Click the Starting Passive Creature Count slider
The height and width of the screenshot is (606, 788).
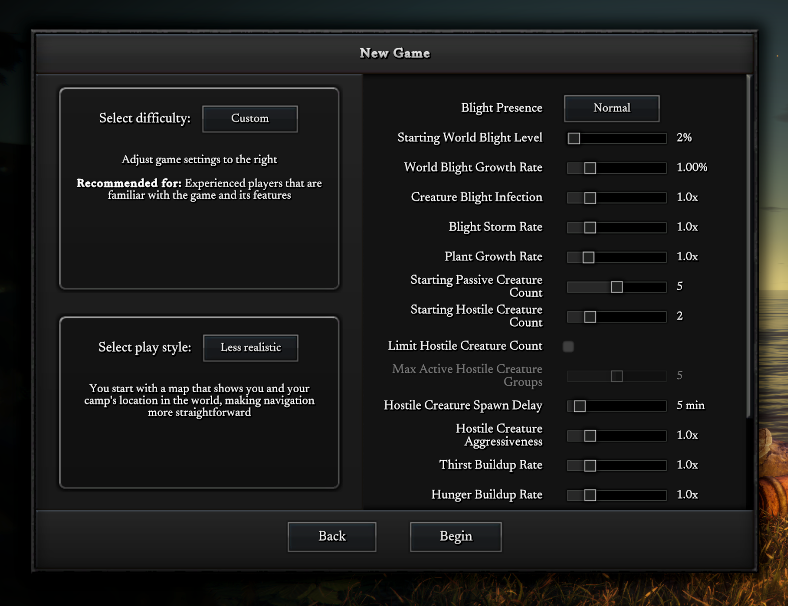coord(616,287)
